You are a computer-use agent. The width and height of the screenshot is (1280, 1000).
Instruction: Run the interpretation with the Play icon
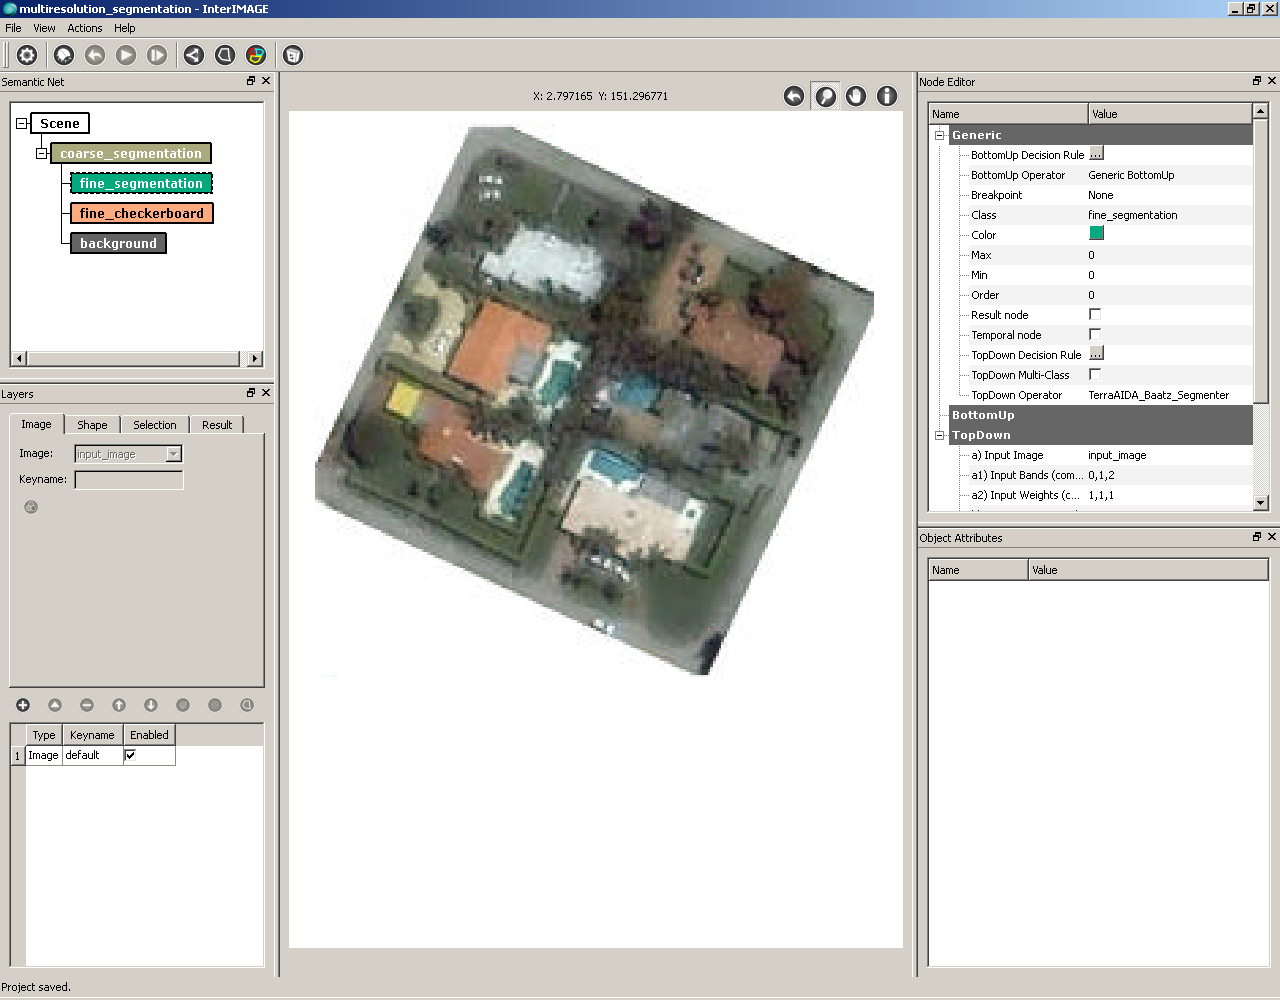[x=125, y=55]
